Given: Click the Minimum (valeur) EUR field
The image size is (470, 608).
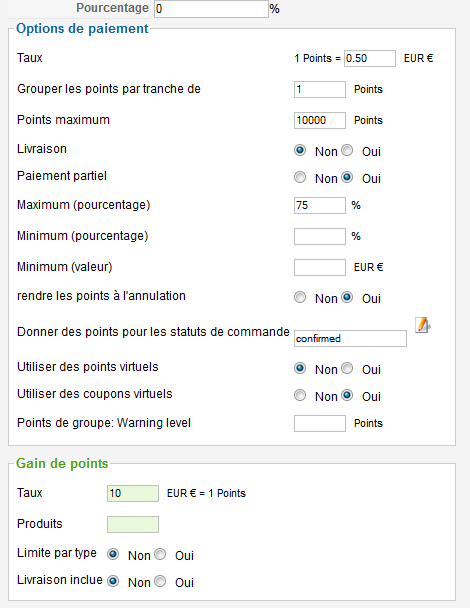Looking at the screenshot, I should tap(320, 267).
